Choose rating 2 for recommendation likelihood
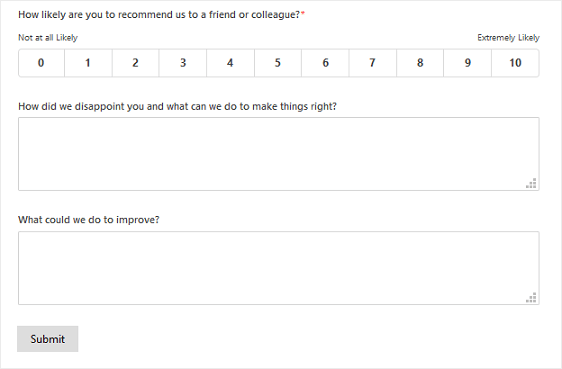 coord(135,63)
